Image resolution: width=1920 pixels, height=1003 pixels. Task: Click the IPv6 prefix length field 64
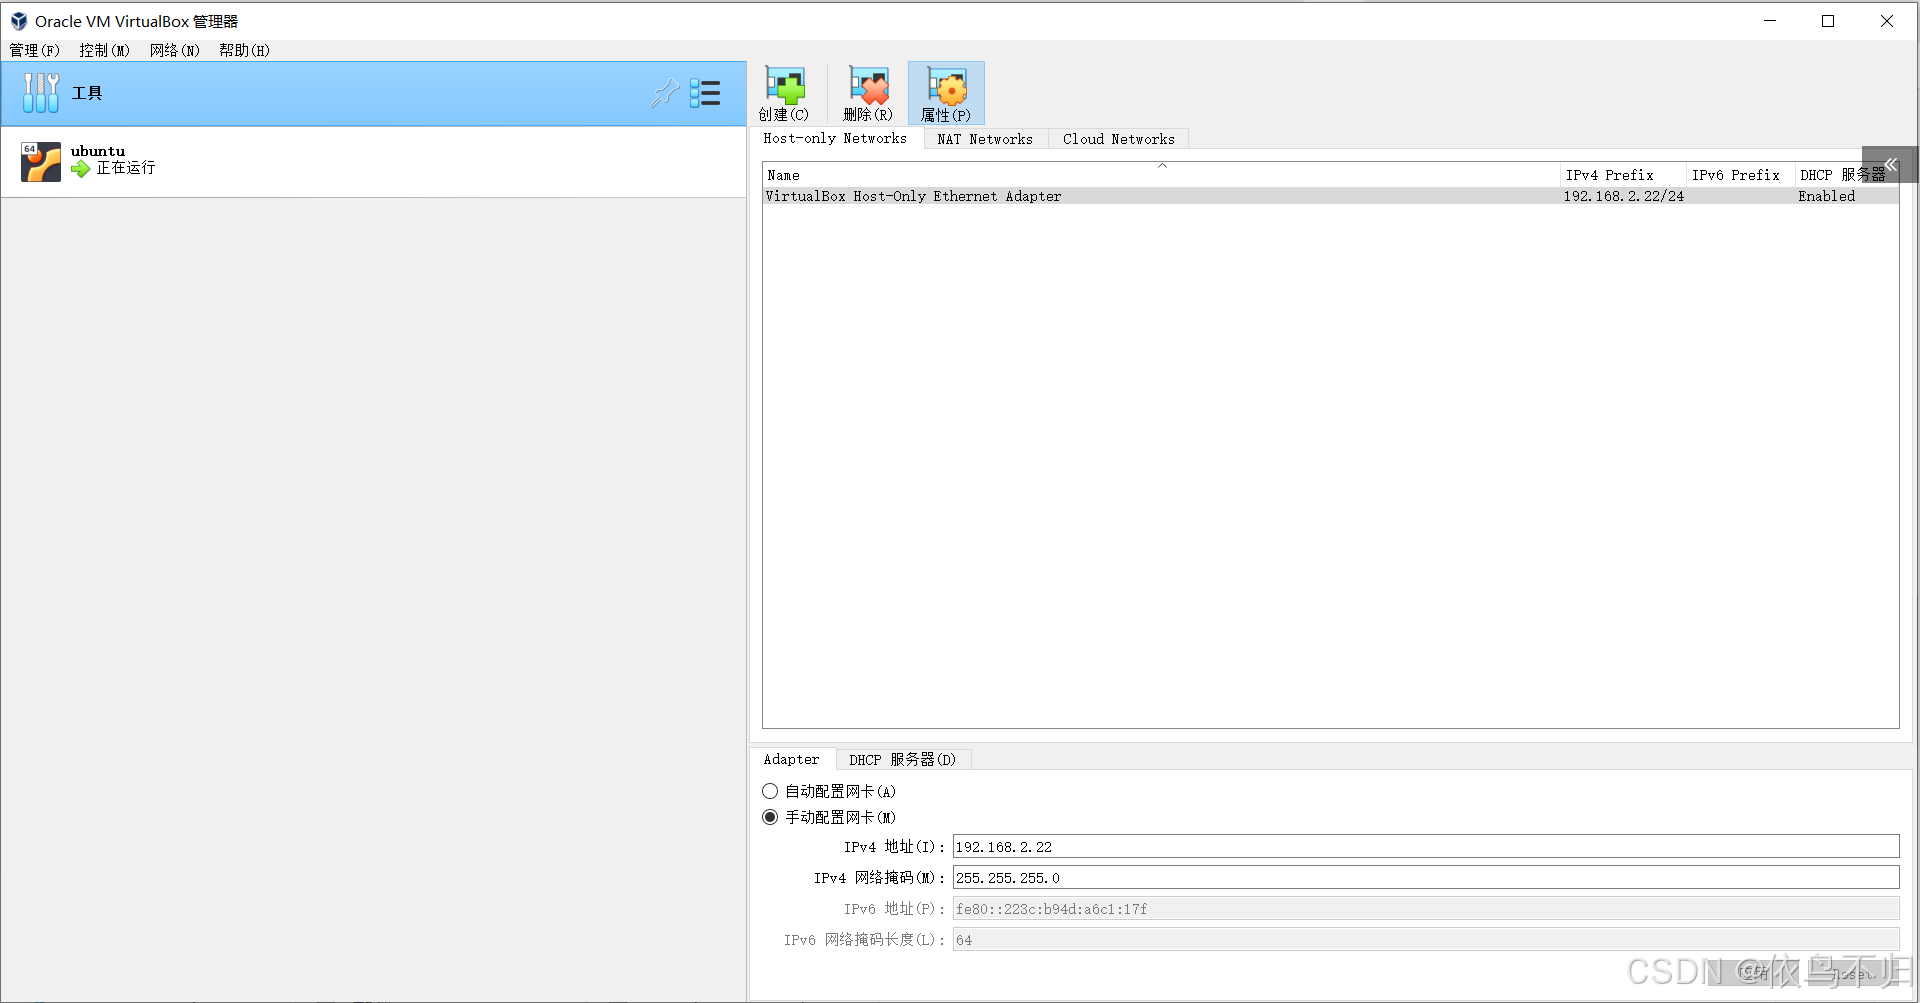[1426, 939]
